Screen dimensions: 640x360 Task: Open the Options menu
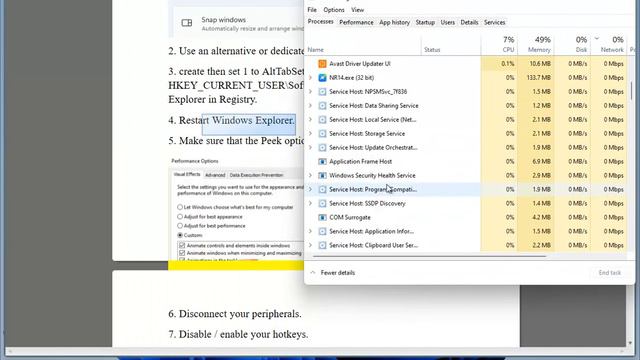tap(334, 10)
